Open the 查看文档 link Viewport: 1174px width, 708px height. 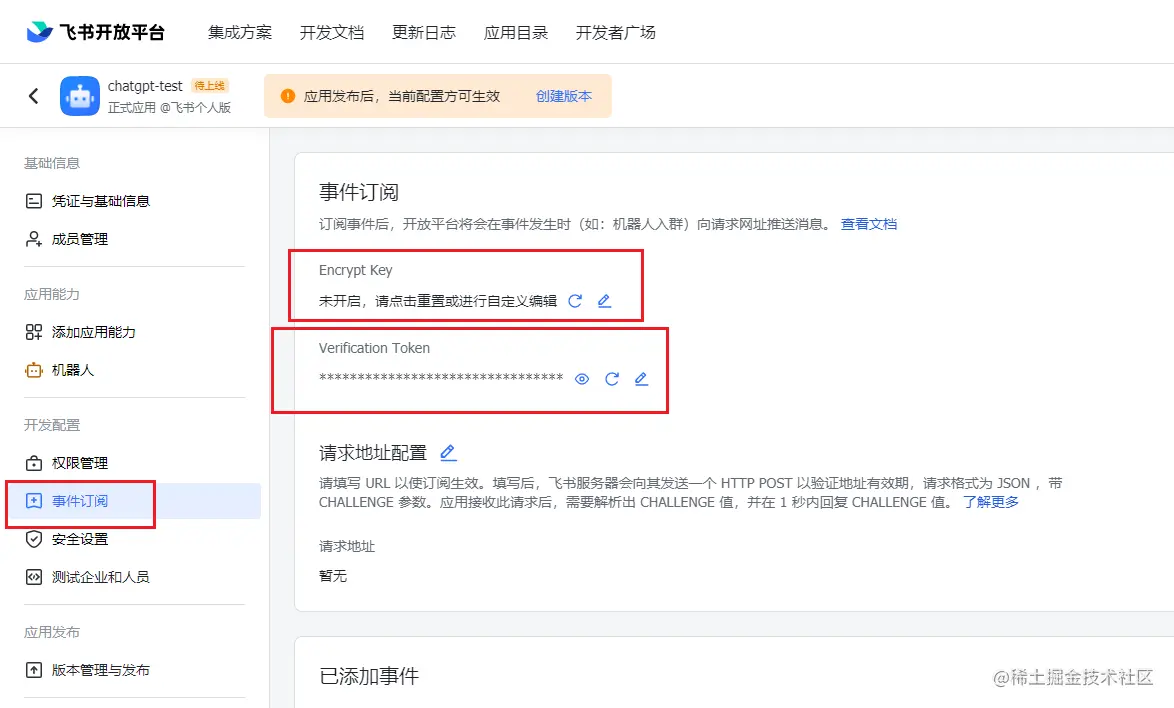(x=869, y=224)
